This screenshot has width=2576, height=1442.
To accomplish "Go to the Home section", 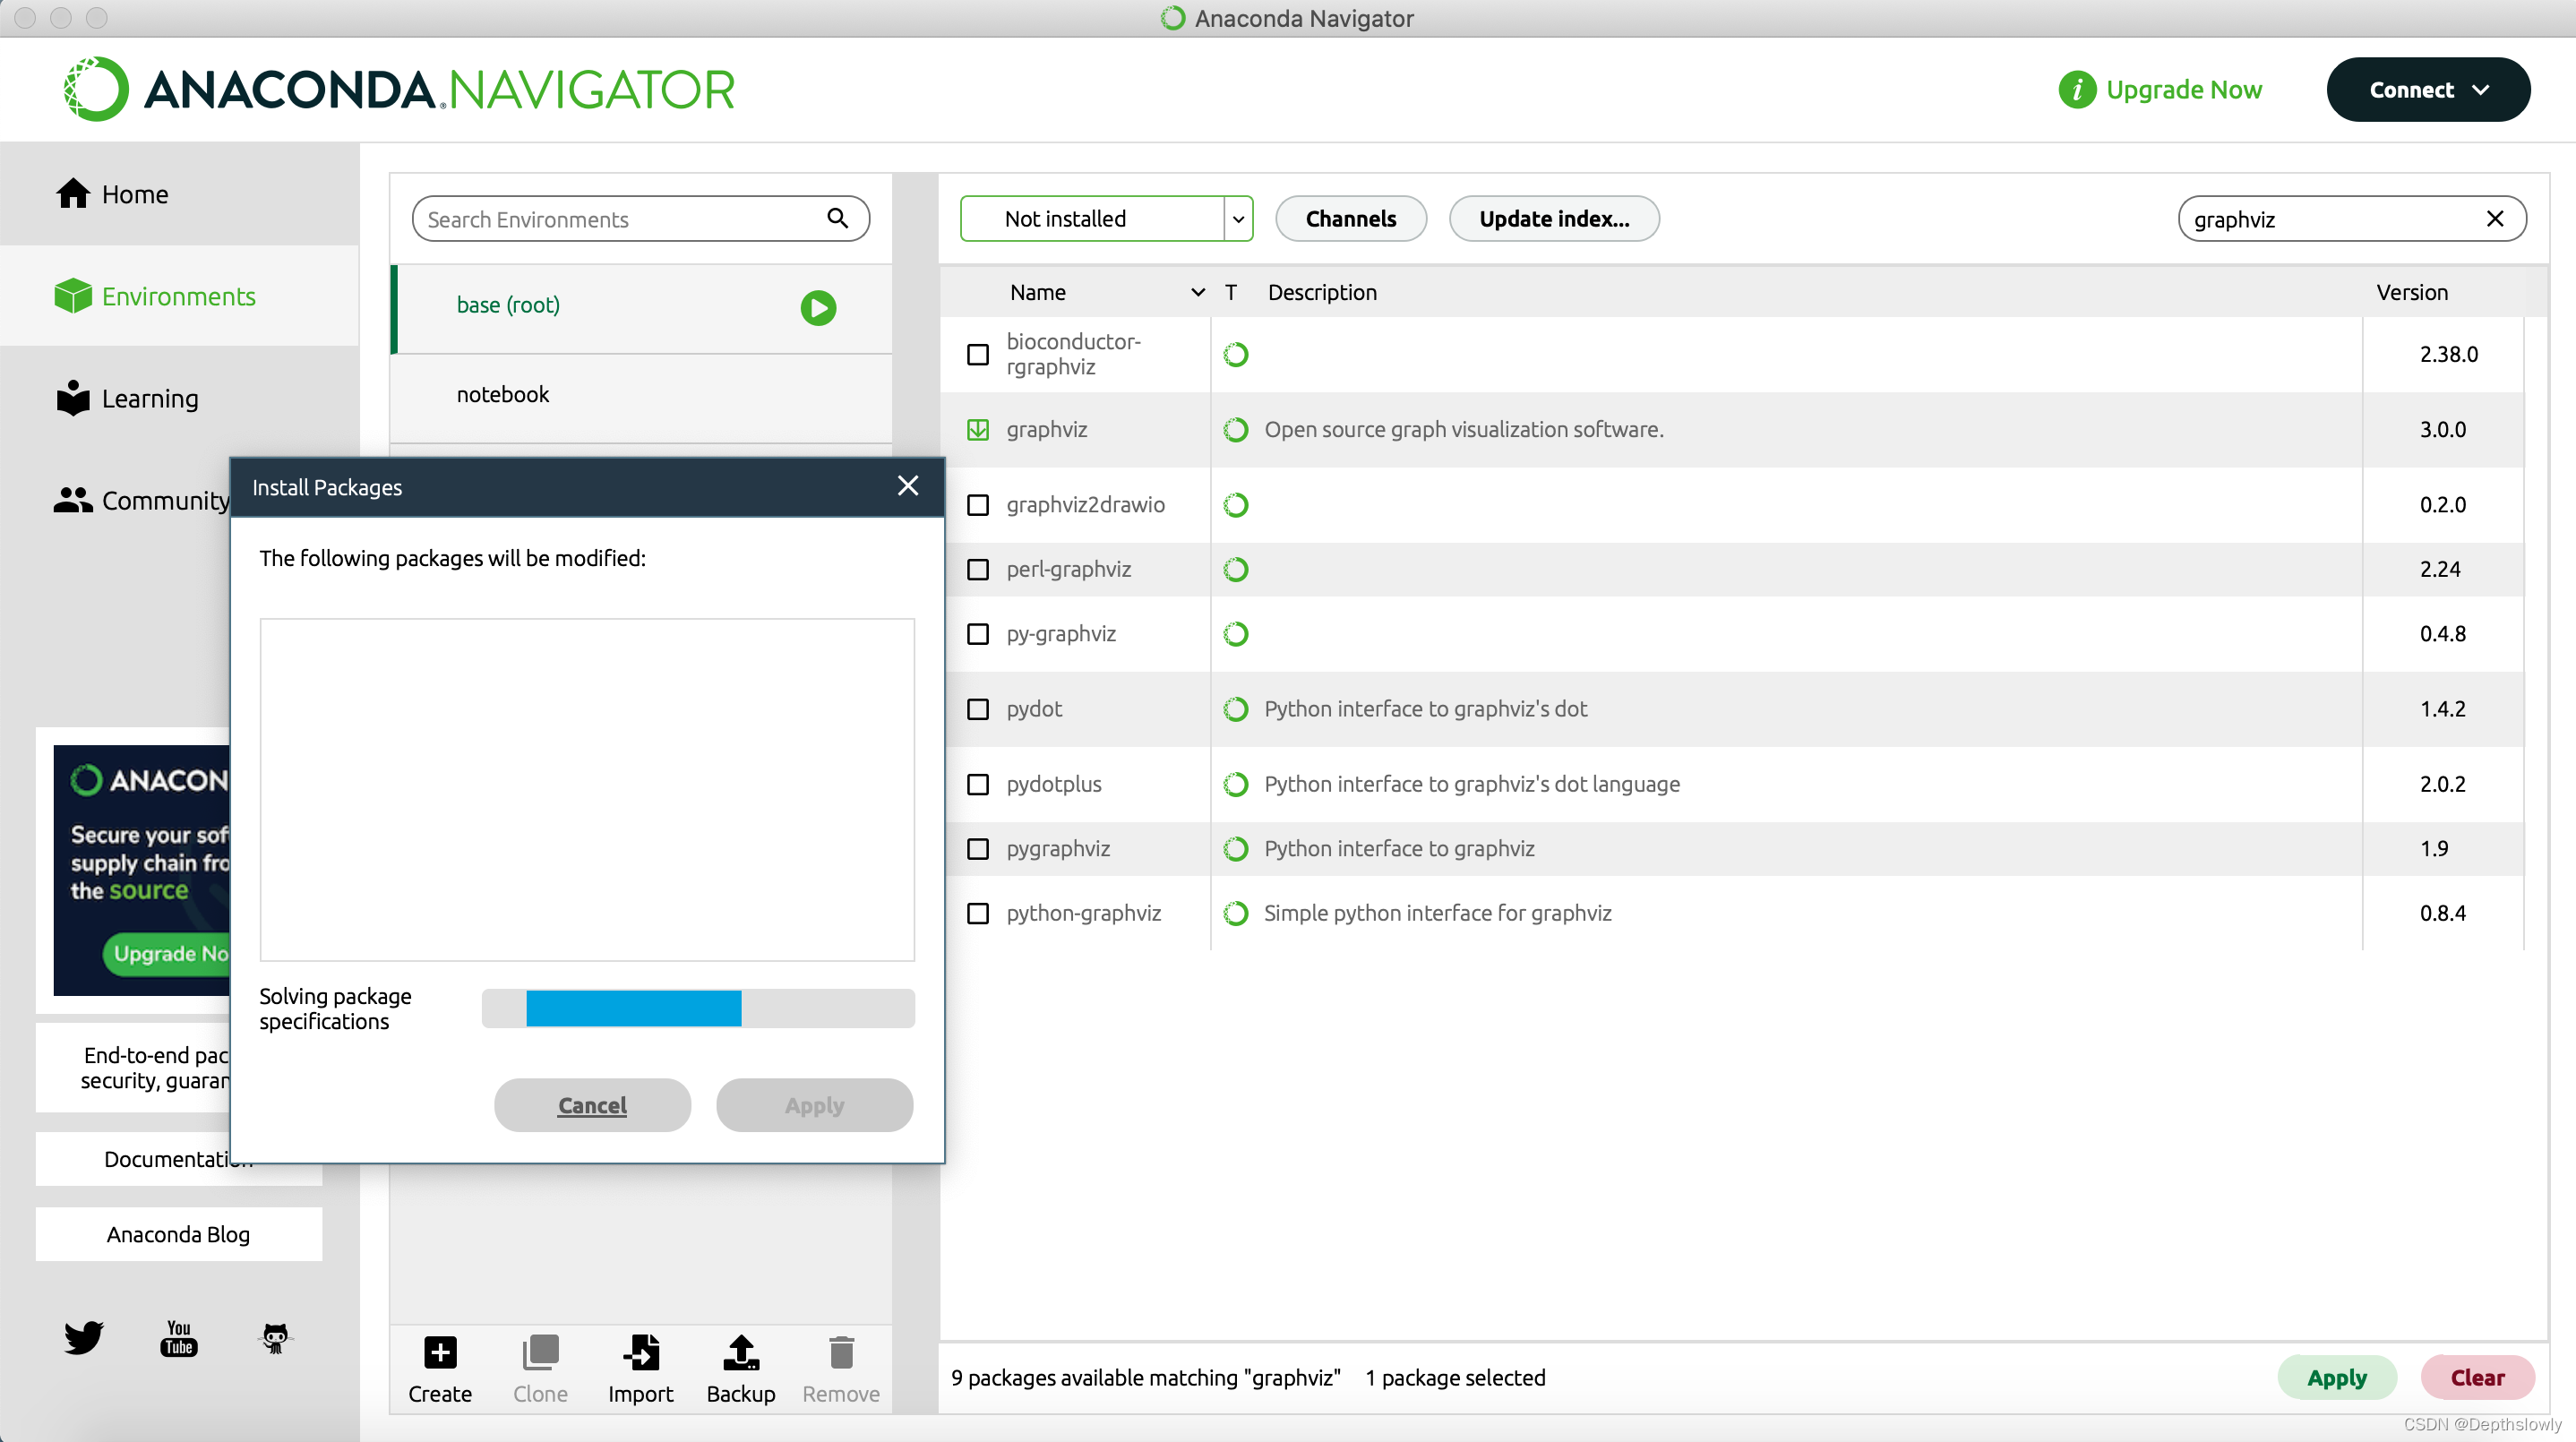I will [134, 194].
